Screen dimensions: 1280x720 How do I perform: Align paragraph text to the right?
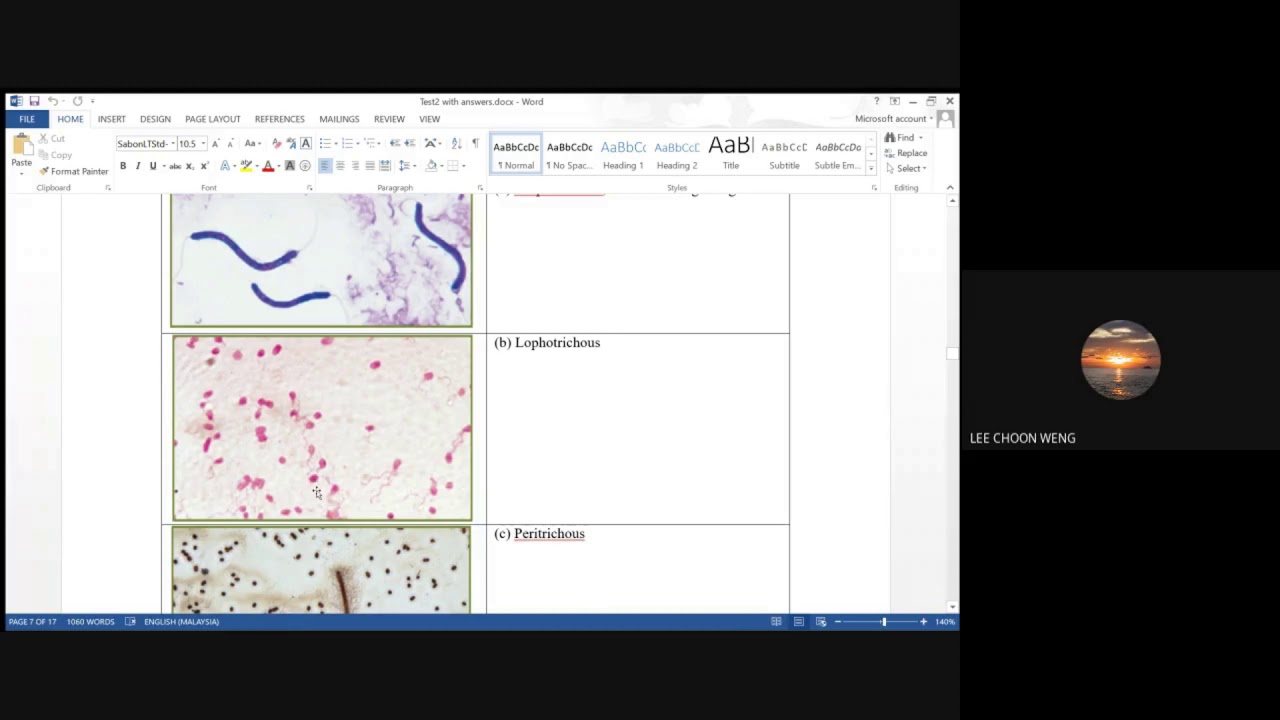pyautogui.click(x=355, y=166)
